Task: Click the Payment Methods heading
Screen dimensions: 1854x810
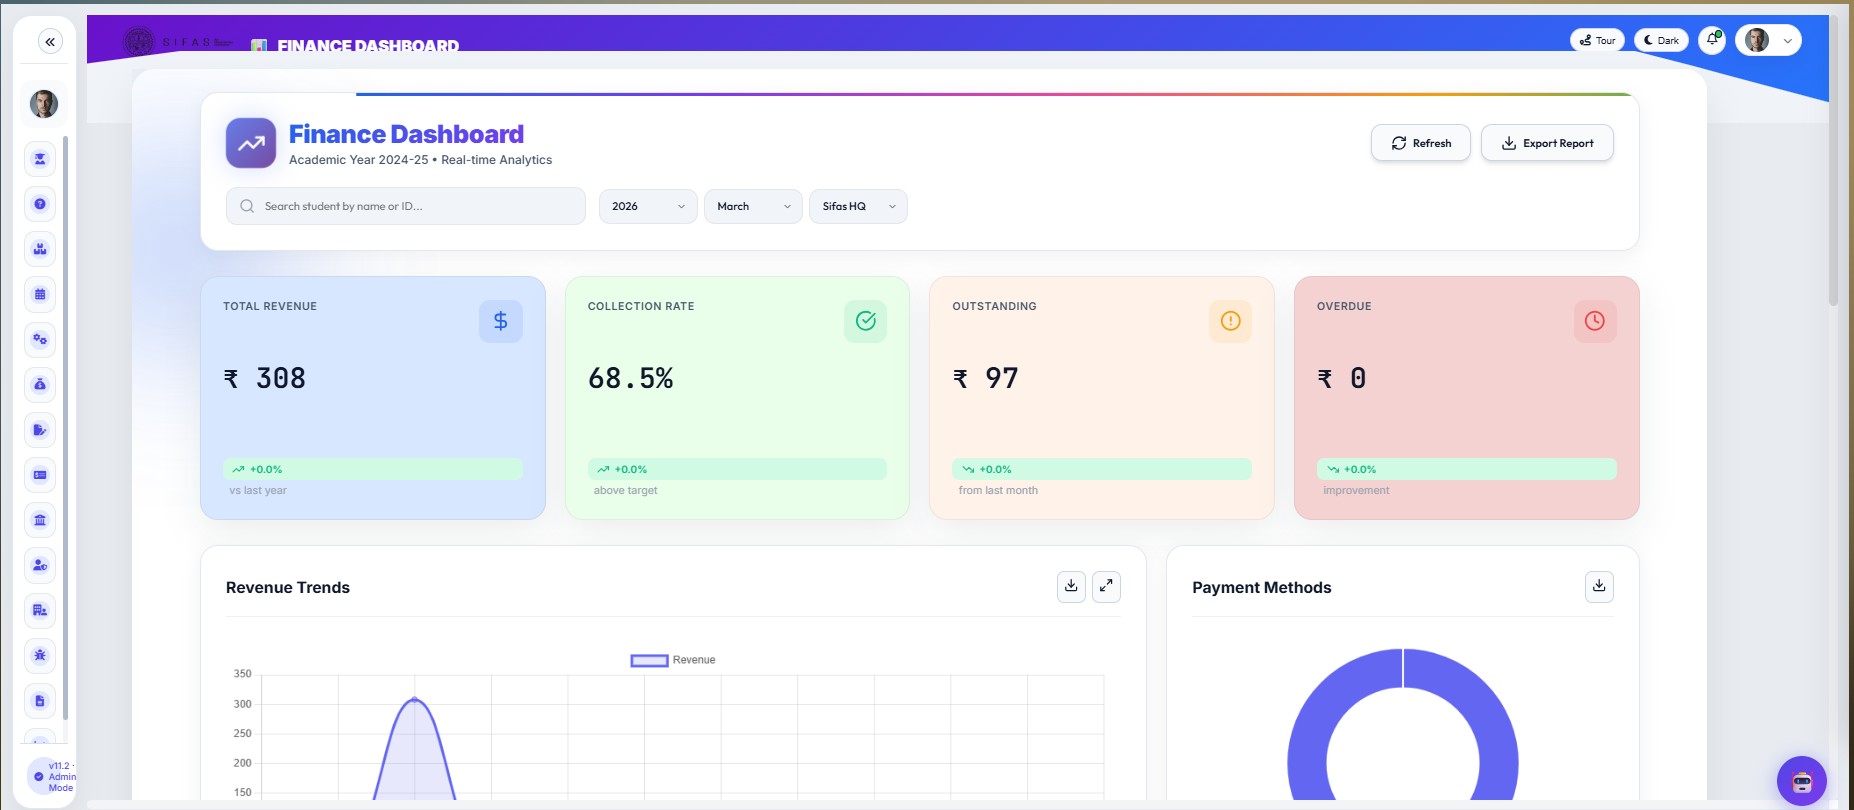Action: pos(1262,587)
